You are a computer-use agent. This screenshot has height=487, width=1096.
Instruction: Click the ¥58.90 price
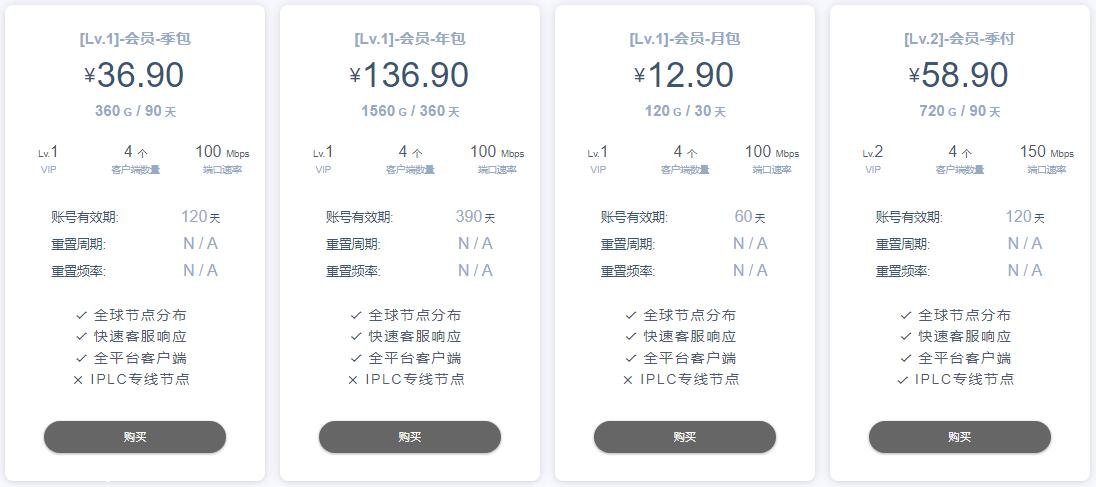click(960, 75)
